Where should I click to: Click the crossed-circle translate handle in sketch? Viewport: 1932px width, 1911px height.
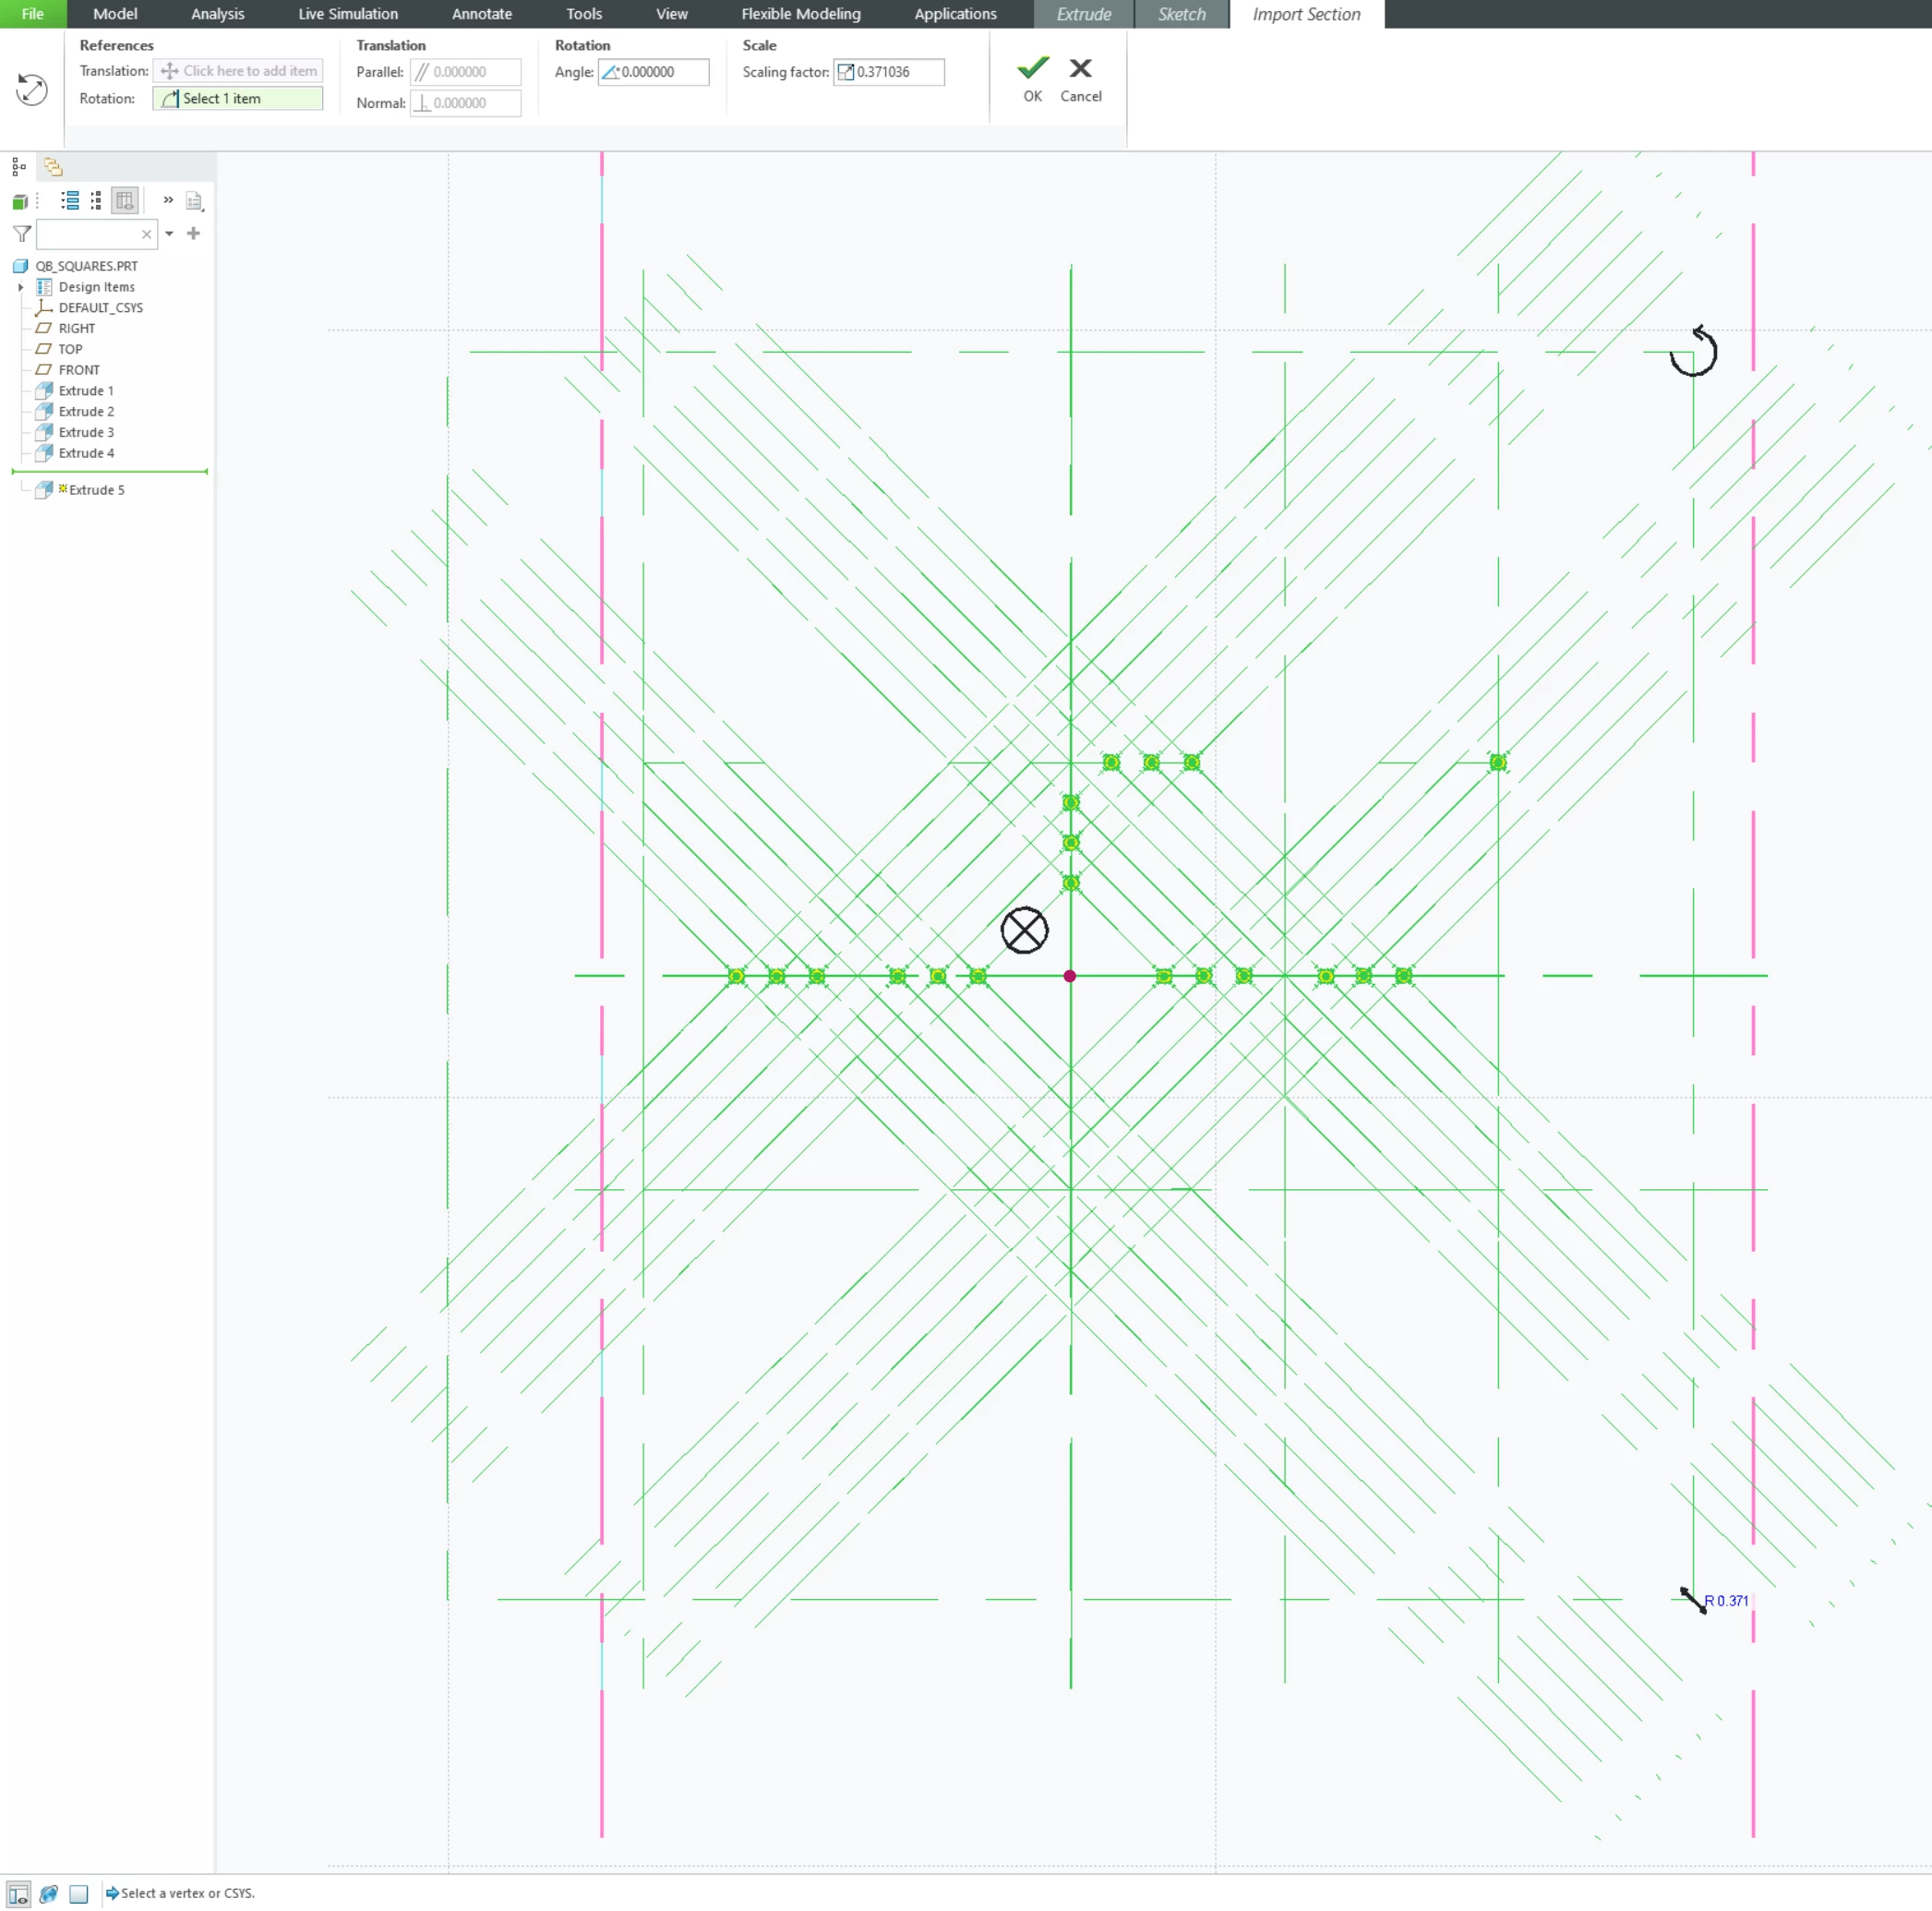click(x=1024, y=930)
